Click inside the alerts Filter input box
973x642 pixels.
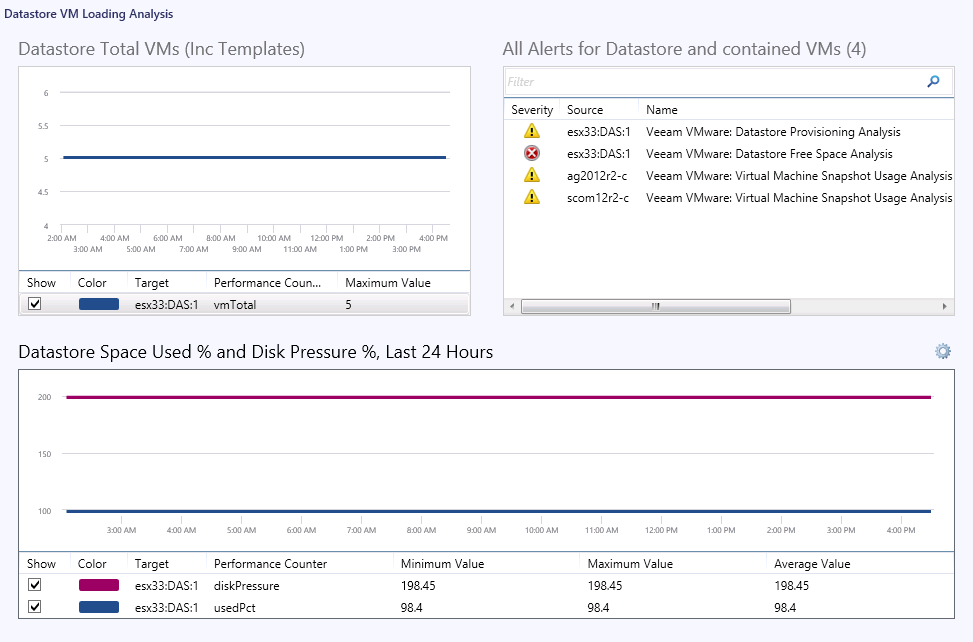point(700,81)
